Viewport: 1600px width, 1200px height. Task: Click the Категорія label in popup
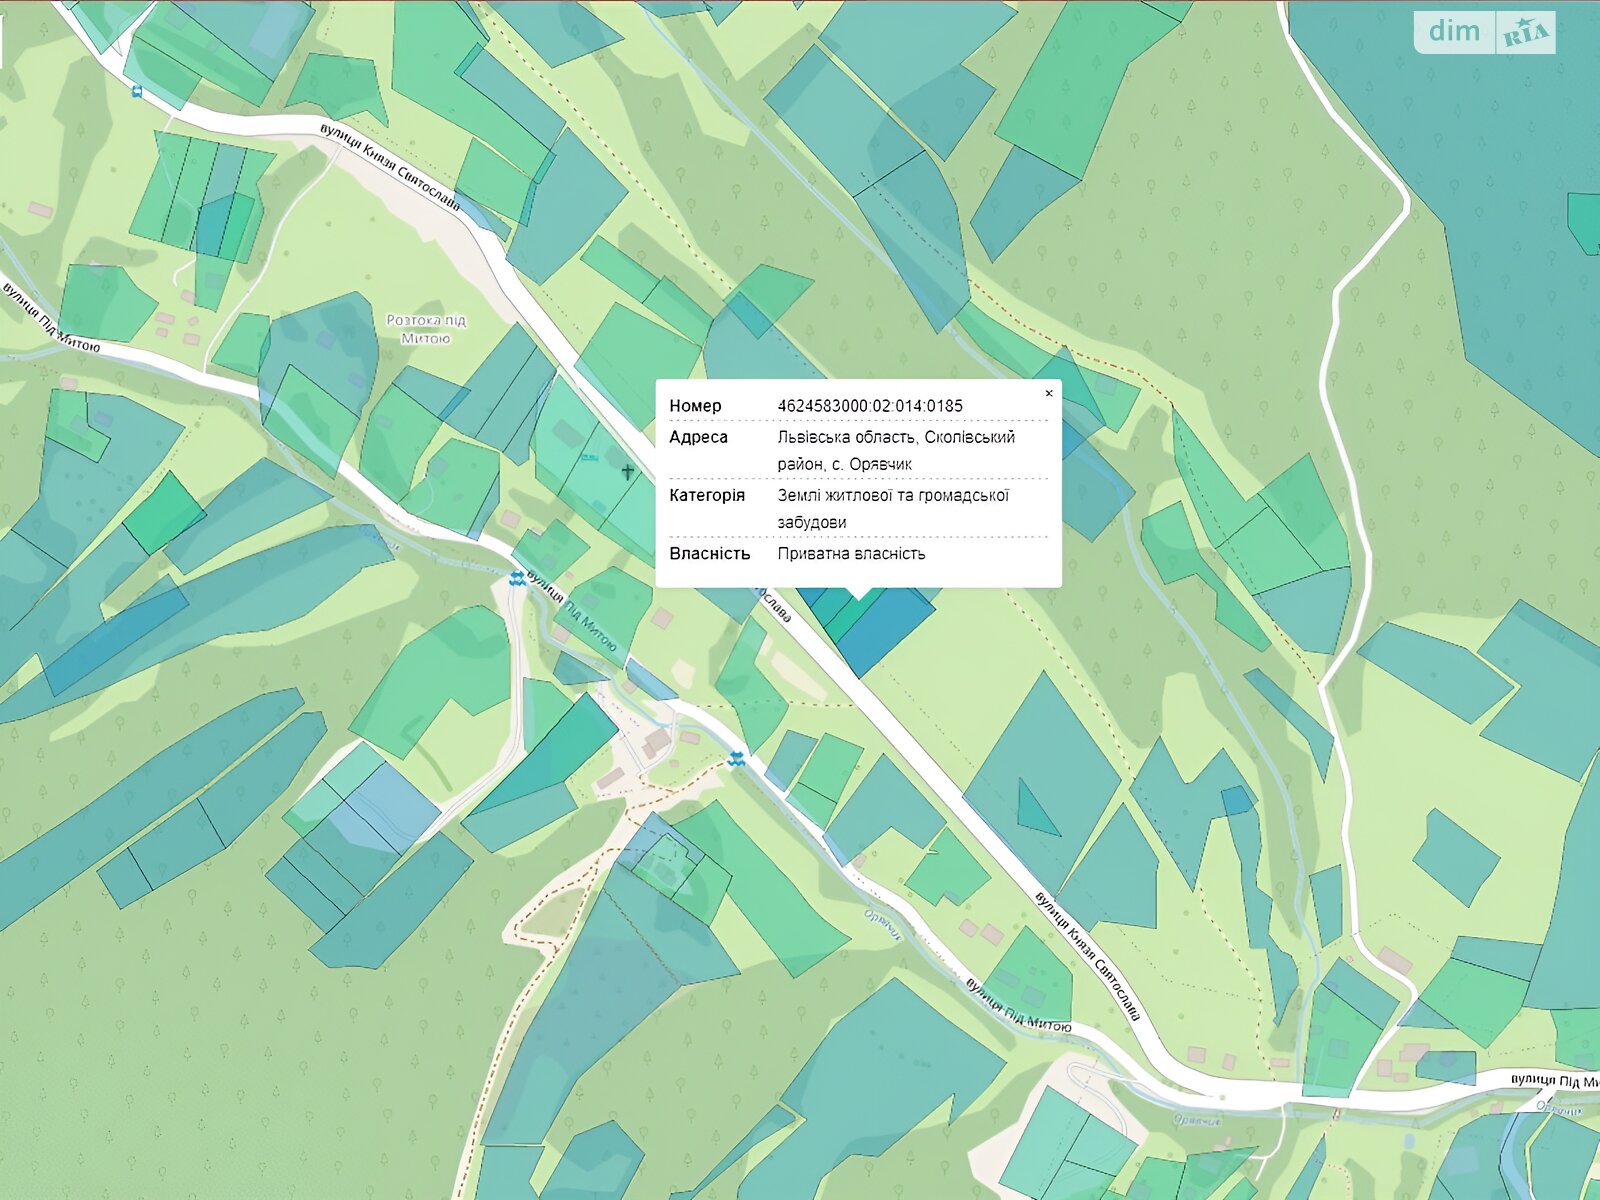pos(707,495)
